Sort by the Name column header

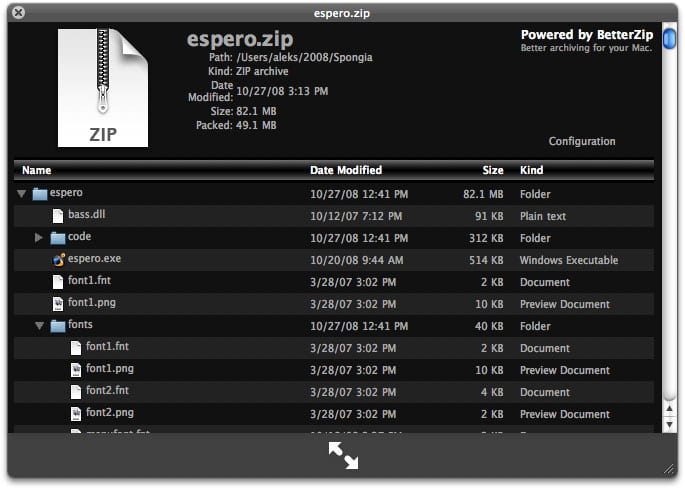point(37,170)
